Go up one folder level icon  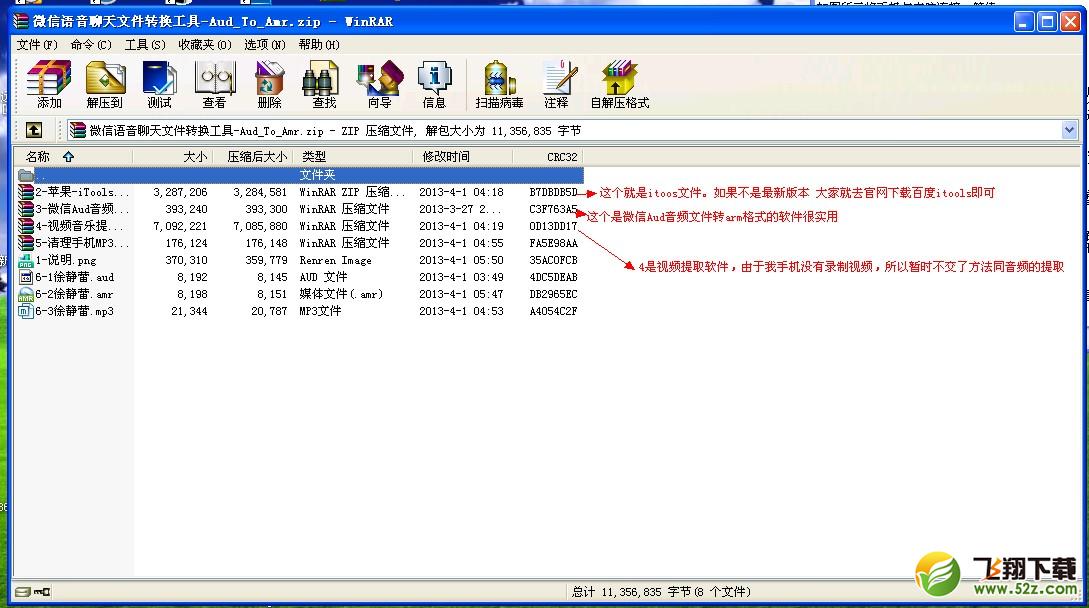pyautogui.click(x=33, y=130)
